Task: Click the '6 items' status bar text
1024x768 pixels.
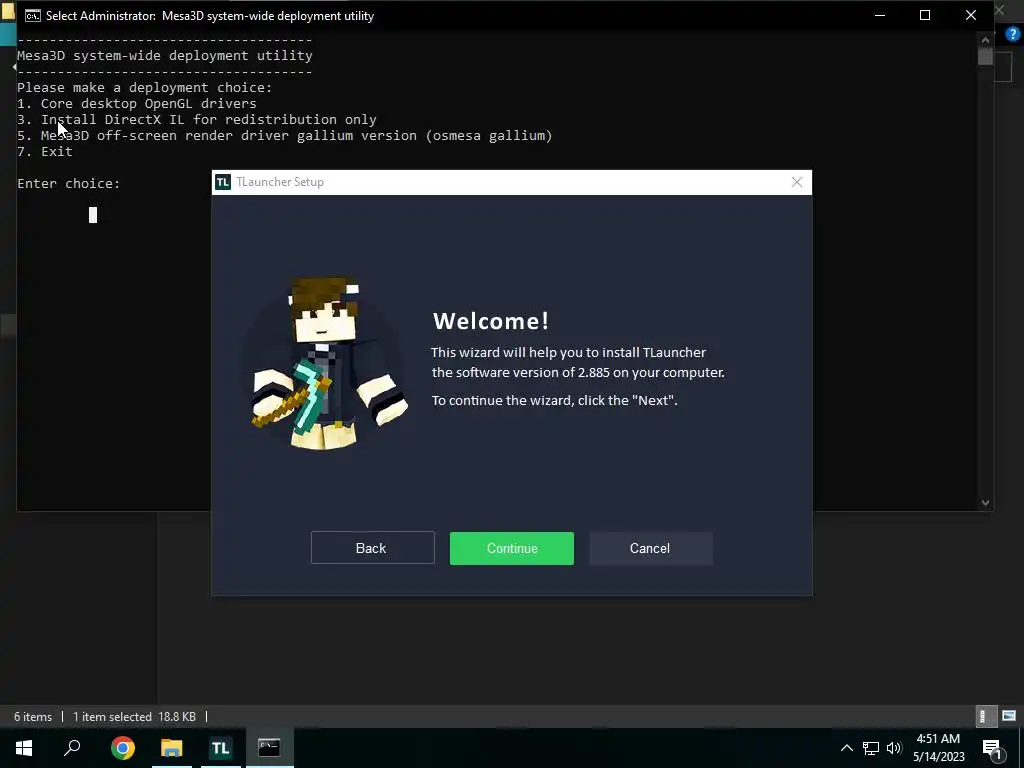Action: 33,716
